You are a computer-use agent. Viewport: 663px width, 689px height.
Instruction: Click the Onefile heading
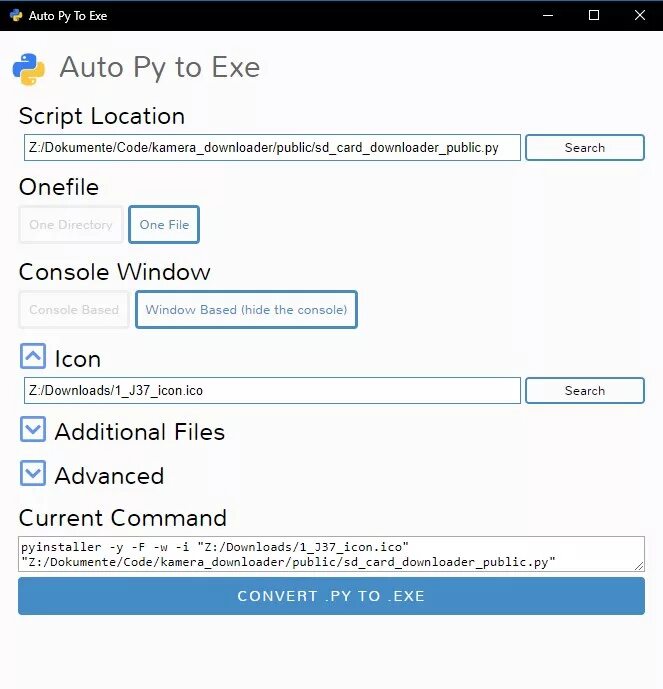(59, 187)
